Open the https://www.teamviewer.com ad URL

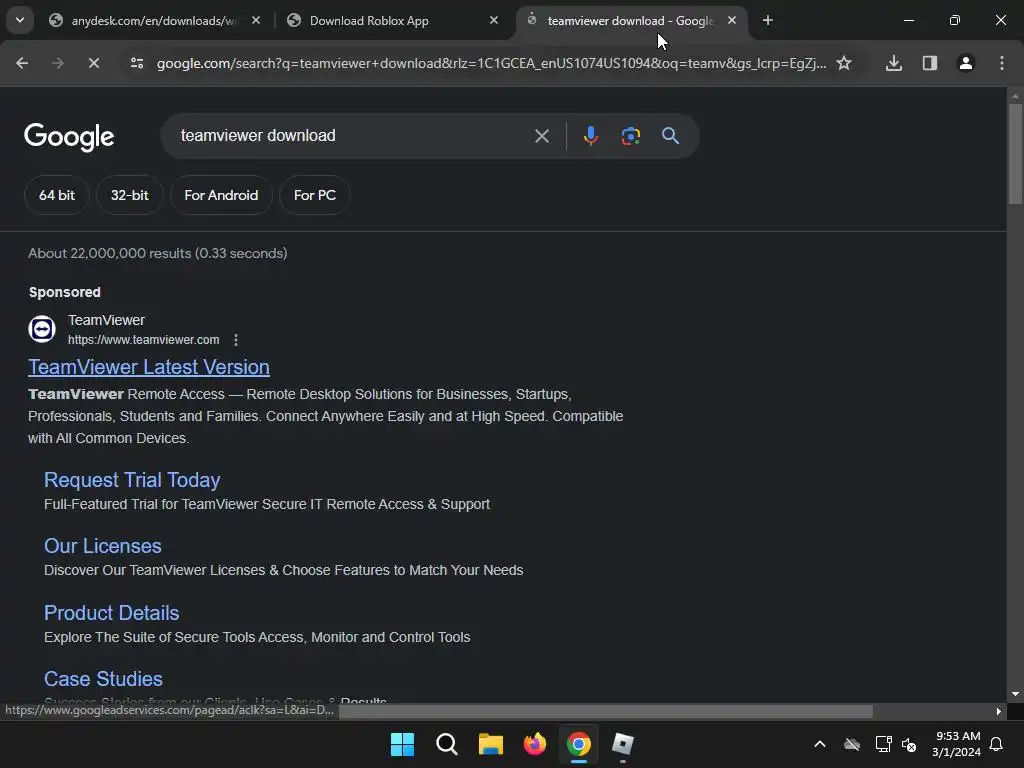click(x=144, y=340)
